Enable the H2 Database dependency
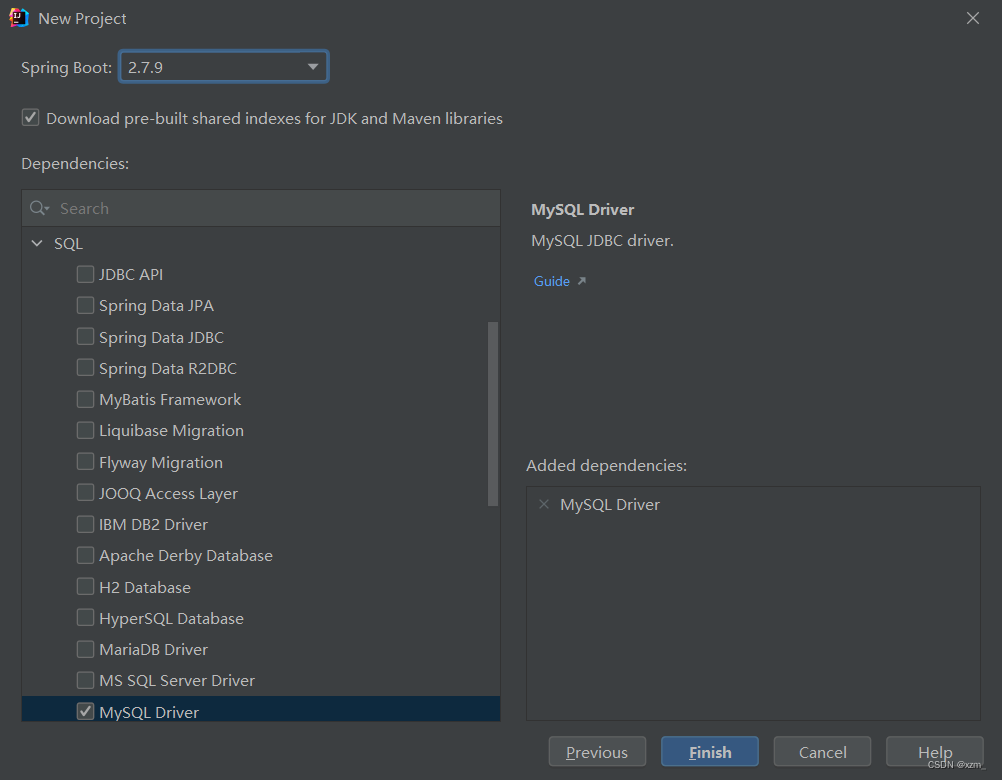 pyautogui.click(x=86, y=587)
